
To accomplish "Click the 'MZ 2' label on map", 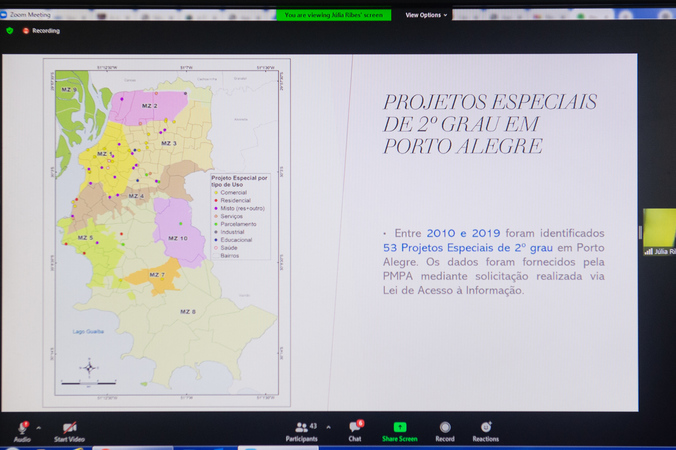I will (x=150, y=106).
